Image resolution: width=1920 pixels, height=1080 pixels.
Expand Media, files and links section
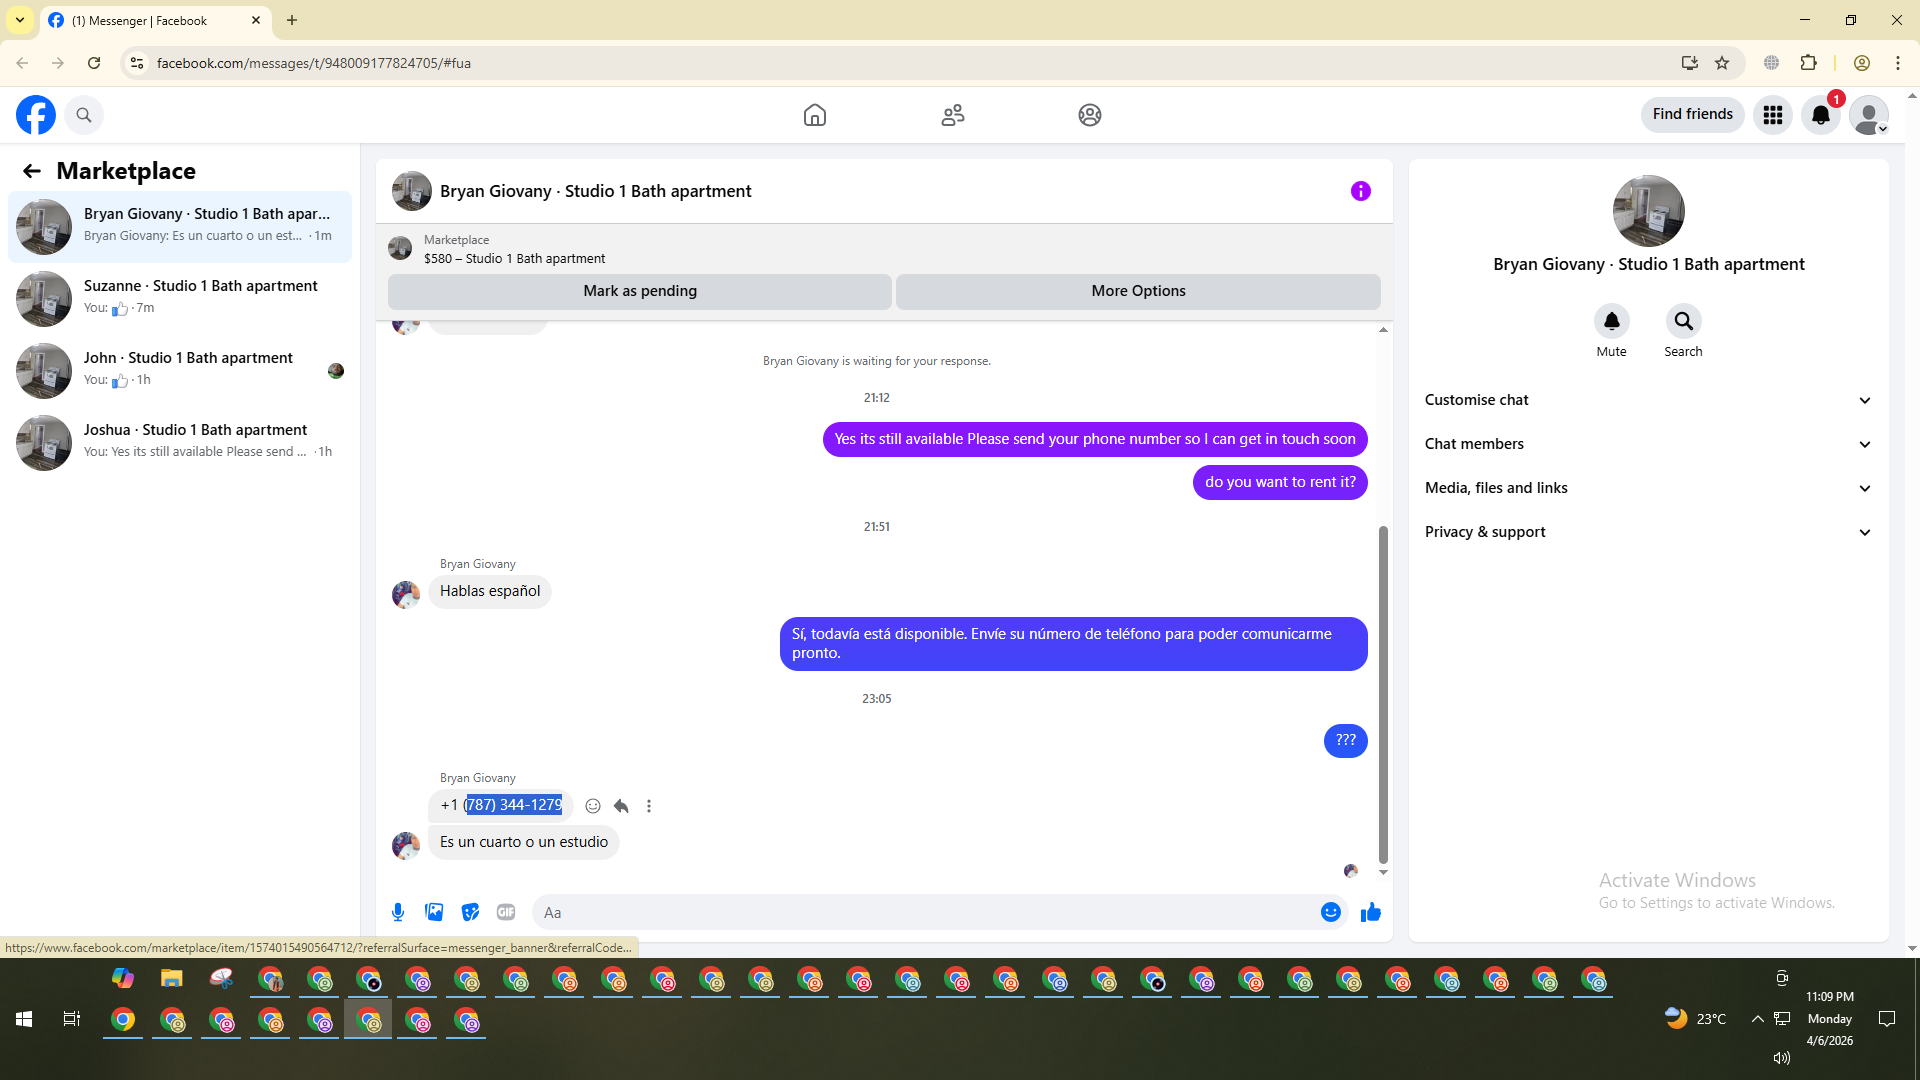click(1648, 488)
